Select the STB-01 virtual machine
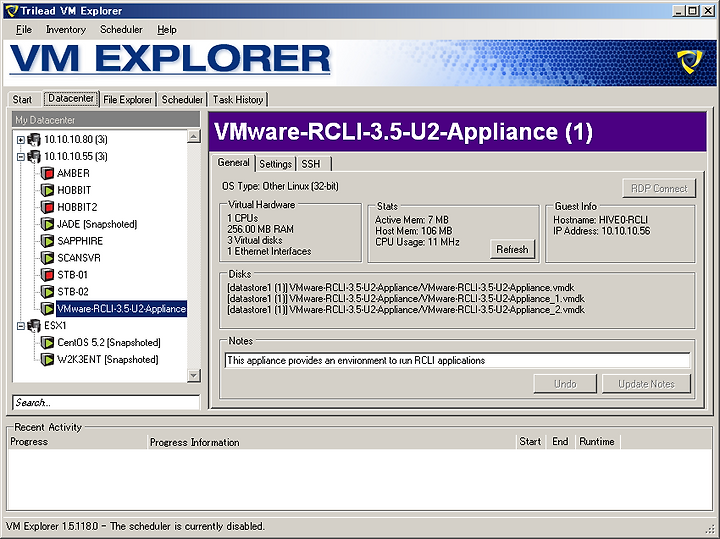 (72, 275)
